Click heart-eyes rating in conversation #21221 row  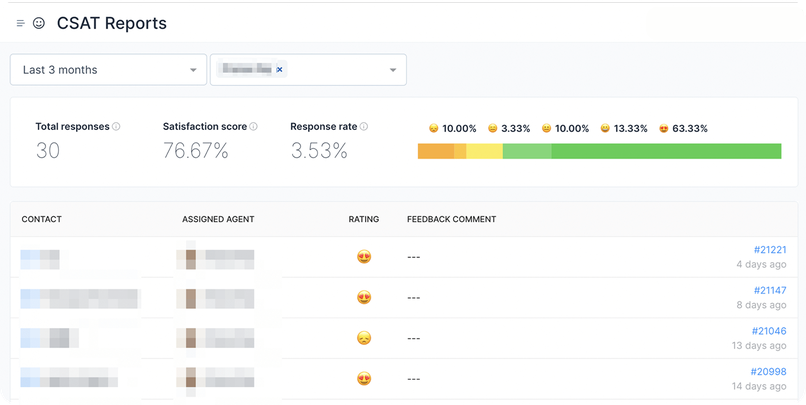click(364, 257)
